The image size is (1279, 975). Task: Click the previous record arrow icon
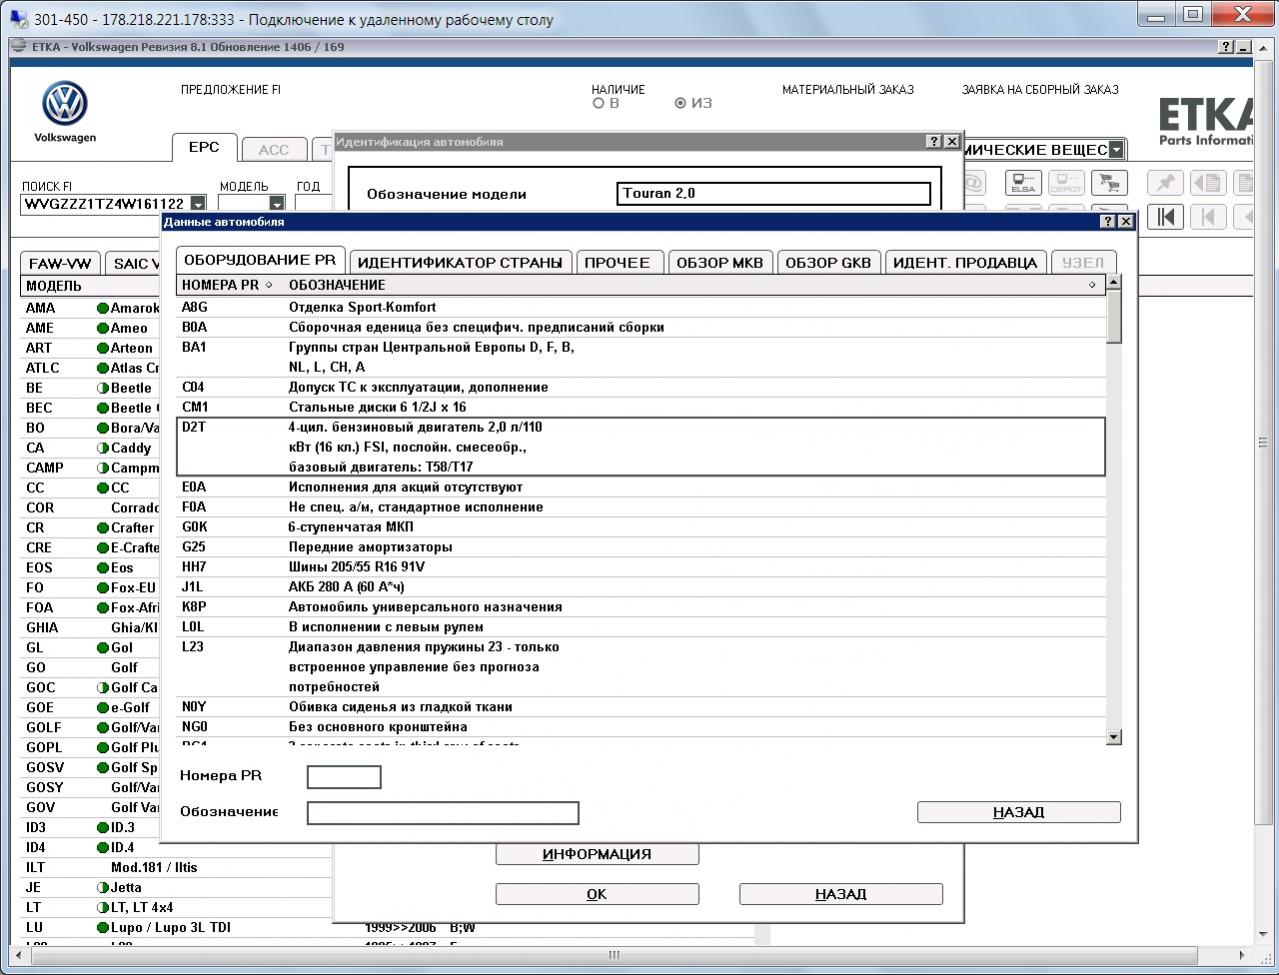(1208, 217)
